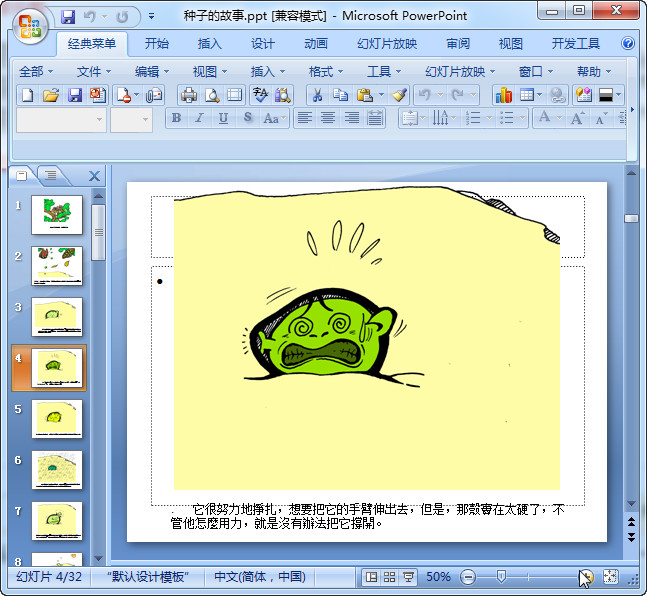Viewport: 647px width, 596px height.
Task: Align text right
Action: coord(352,118)
